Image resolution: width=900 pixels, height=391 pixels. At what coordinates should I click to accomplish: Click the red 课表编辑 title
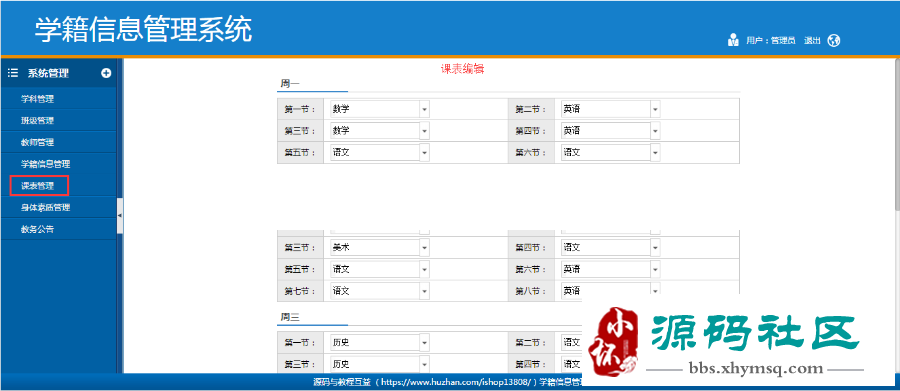[463, 69]
